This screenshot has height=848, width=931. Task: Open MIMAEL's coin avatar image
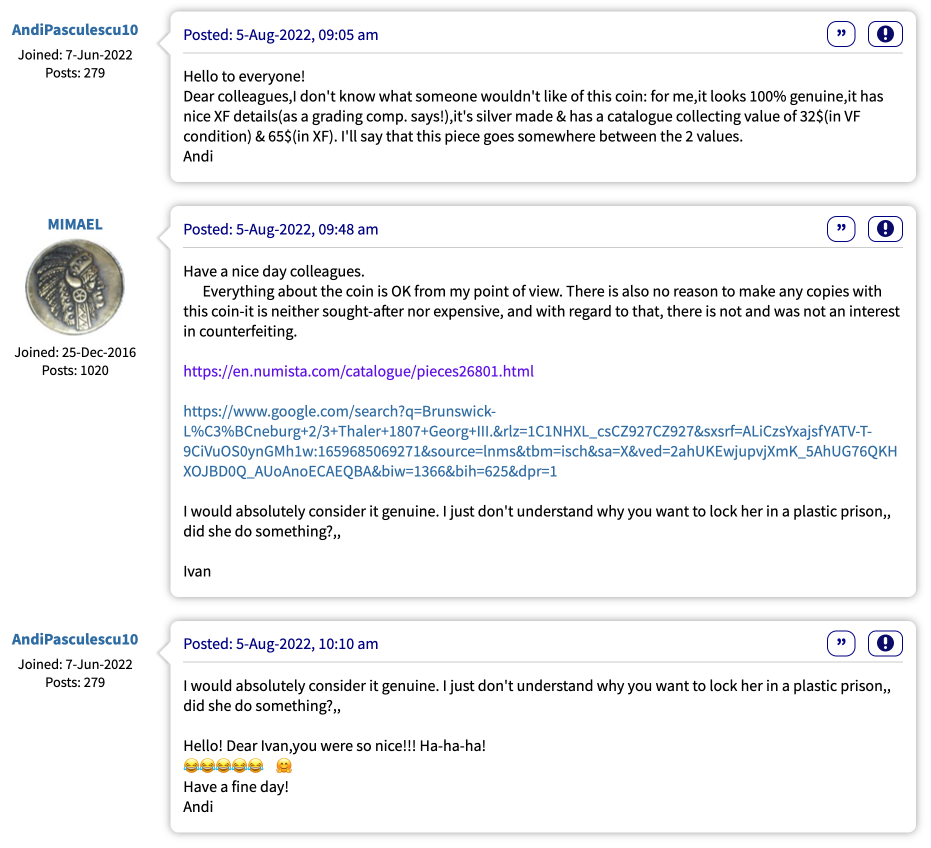pos(75,287)
